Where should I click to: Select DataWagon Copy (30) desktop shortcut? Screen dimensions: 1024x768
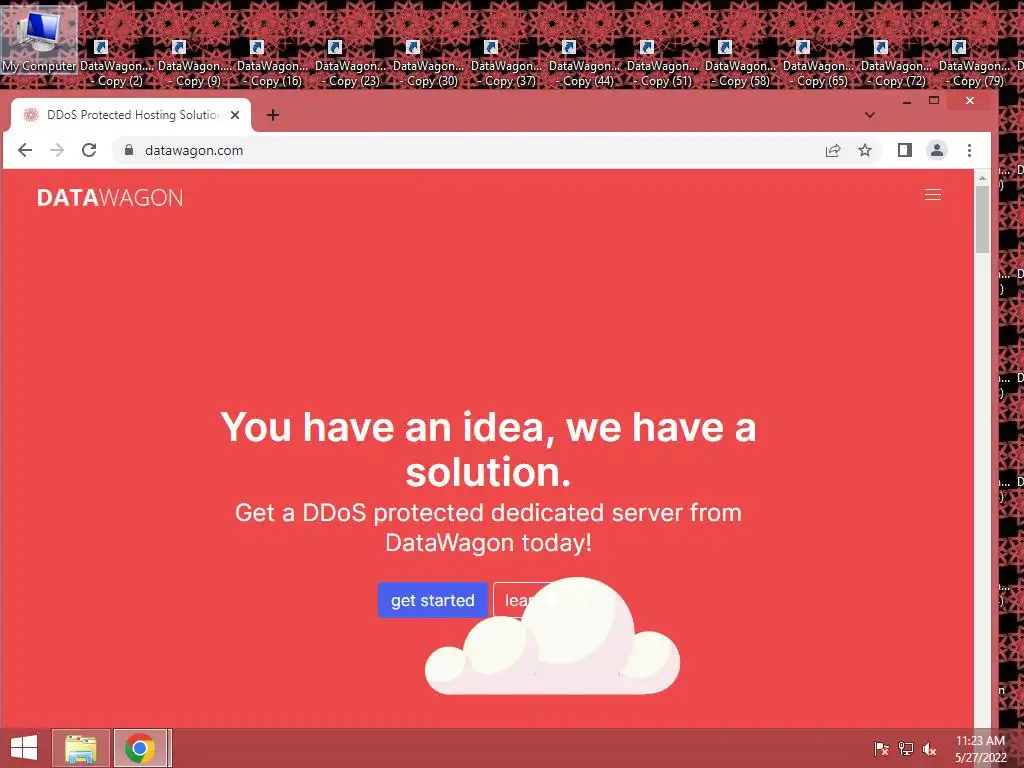point(428,64)
